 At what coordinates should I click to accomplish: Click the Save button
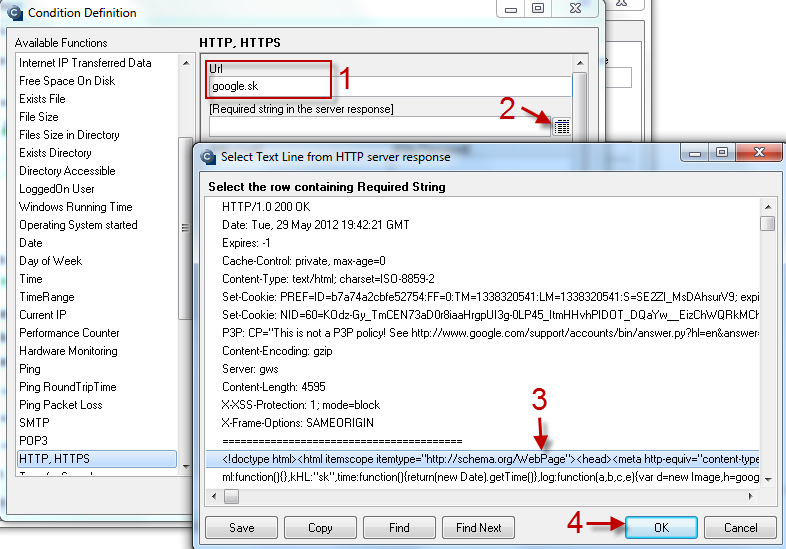pyautogui.click(x=242, y=527)
